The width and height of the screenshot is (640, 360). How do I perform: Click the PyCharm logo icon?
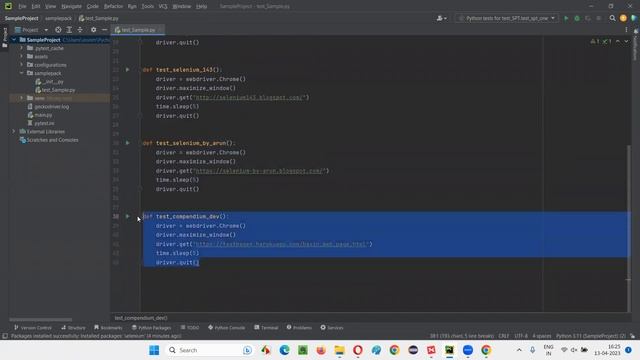8,6
